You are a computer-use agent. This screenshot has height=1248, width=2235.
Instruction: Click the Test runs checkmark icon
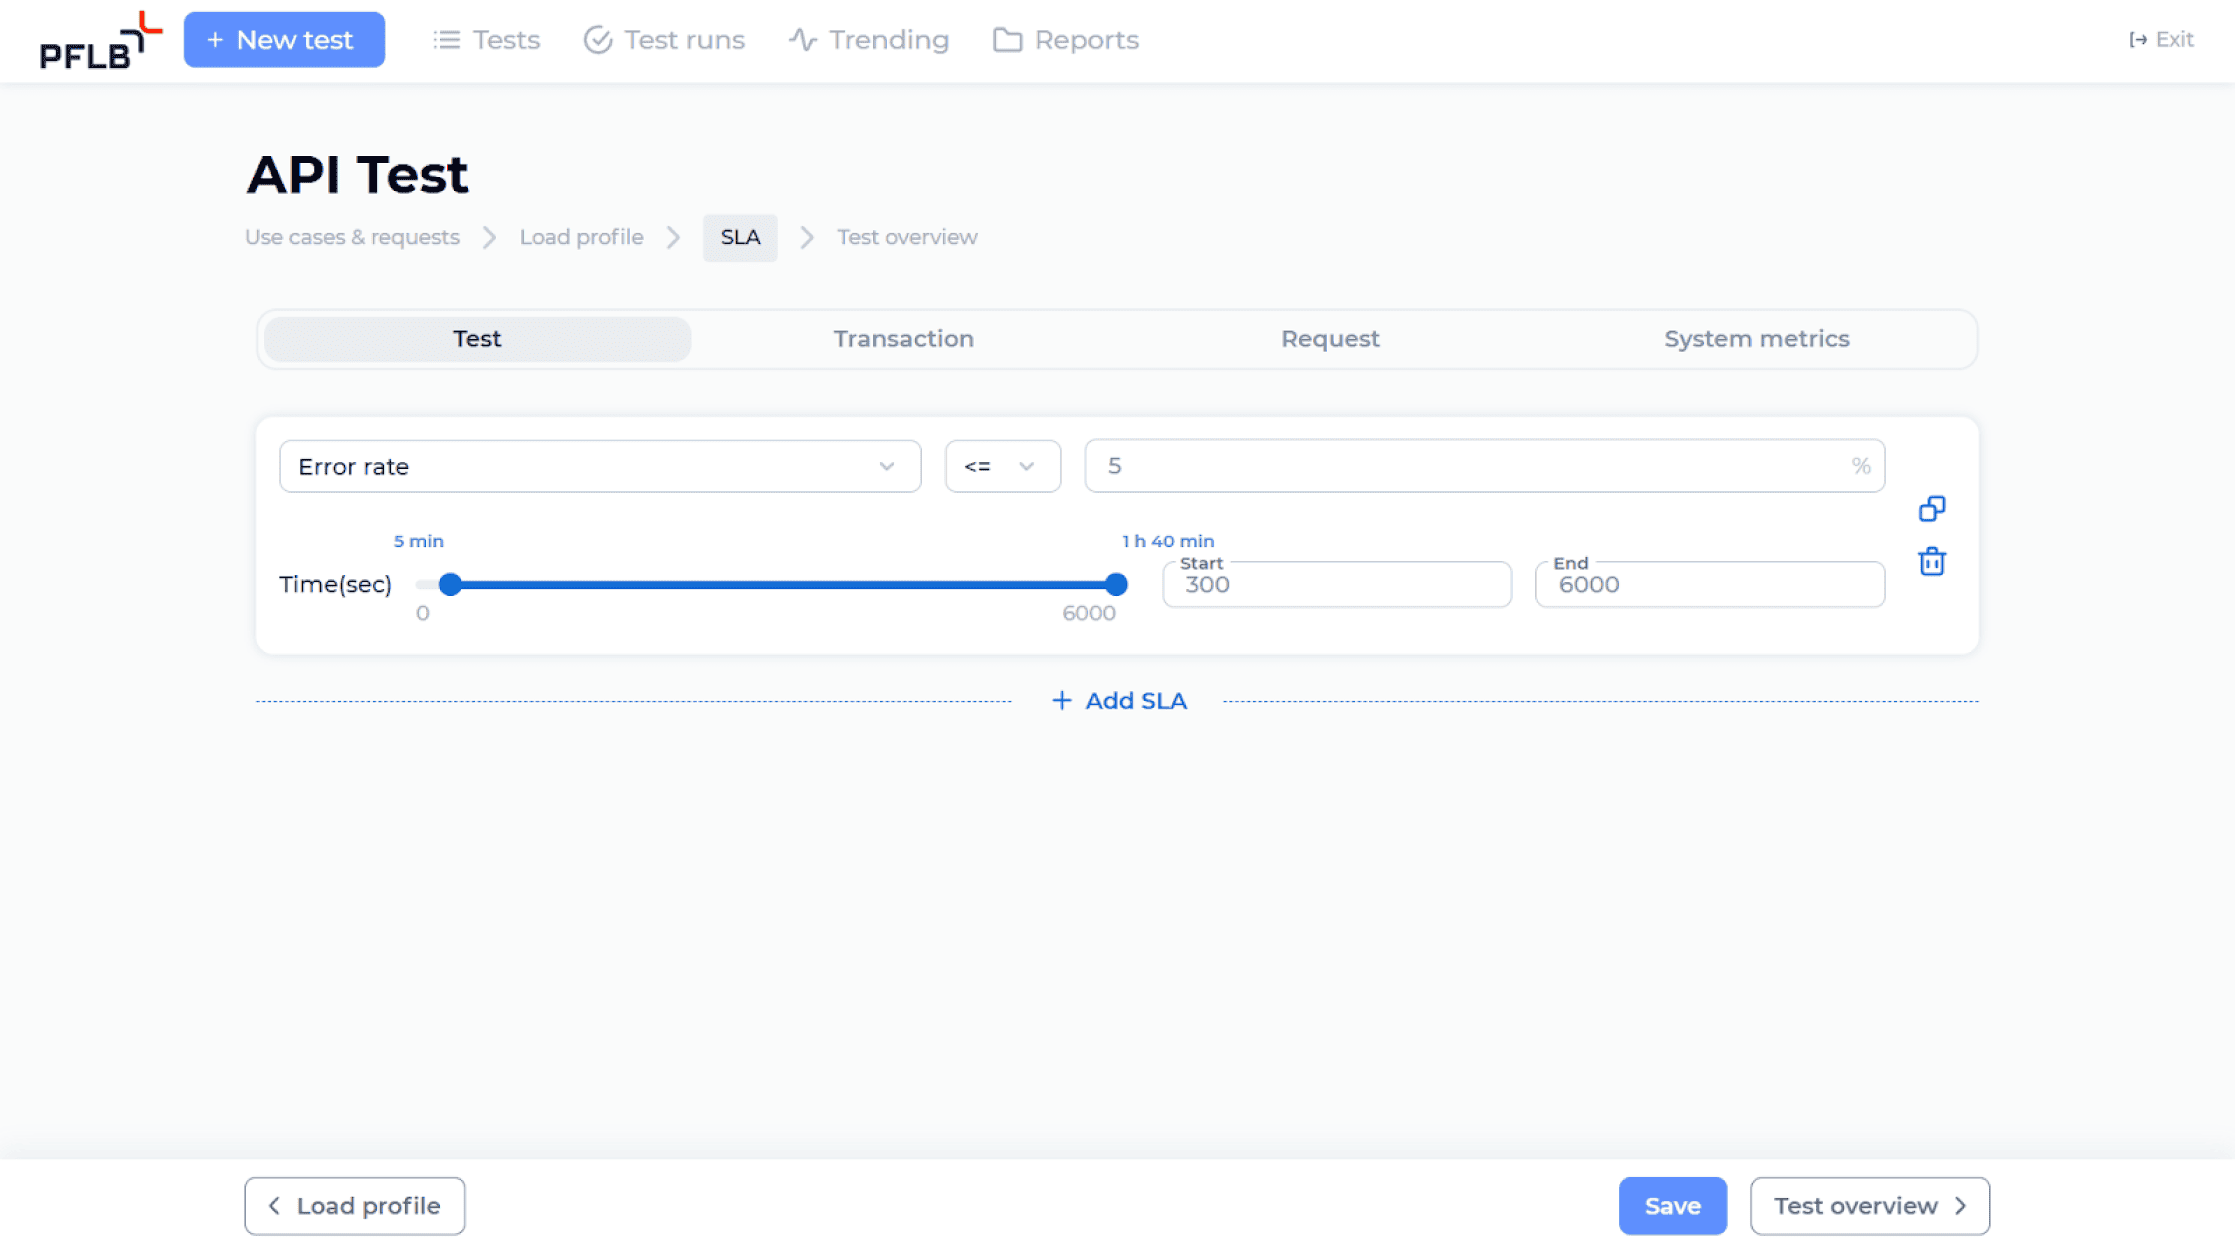point(597,40)
